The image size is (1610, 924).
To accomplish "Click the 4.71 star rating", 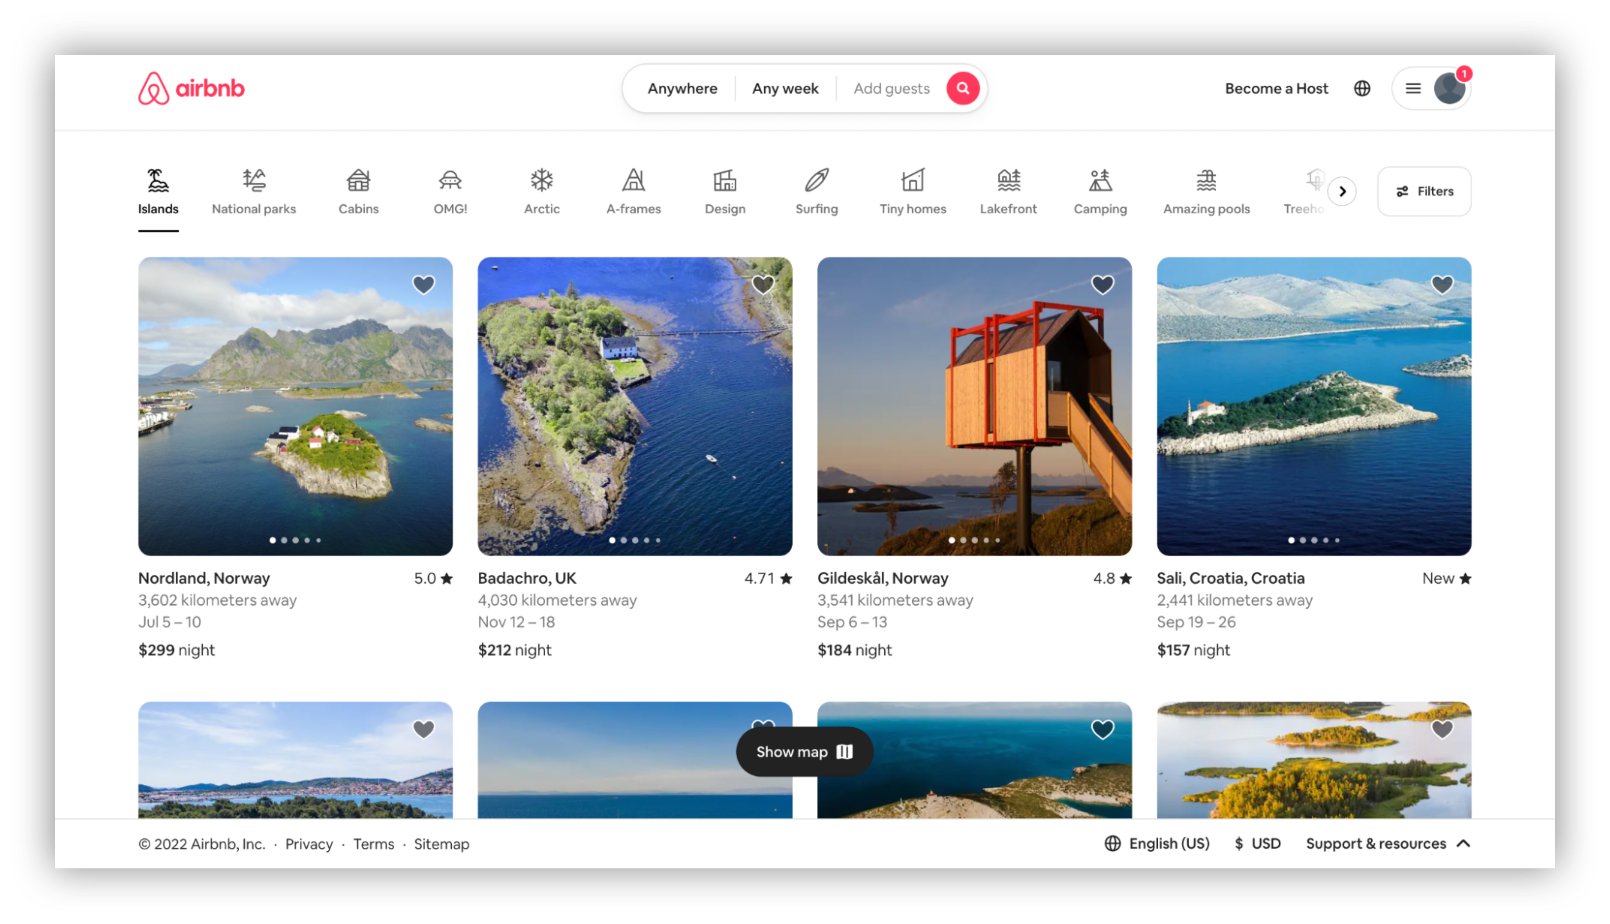I will pos(768,578).
